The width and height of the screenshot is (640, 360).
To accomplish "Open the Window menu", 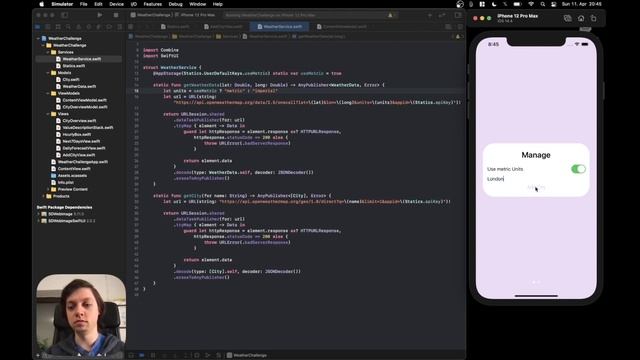I will click(198, 4).
